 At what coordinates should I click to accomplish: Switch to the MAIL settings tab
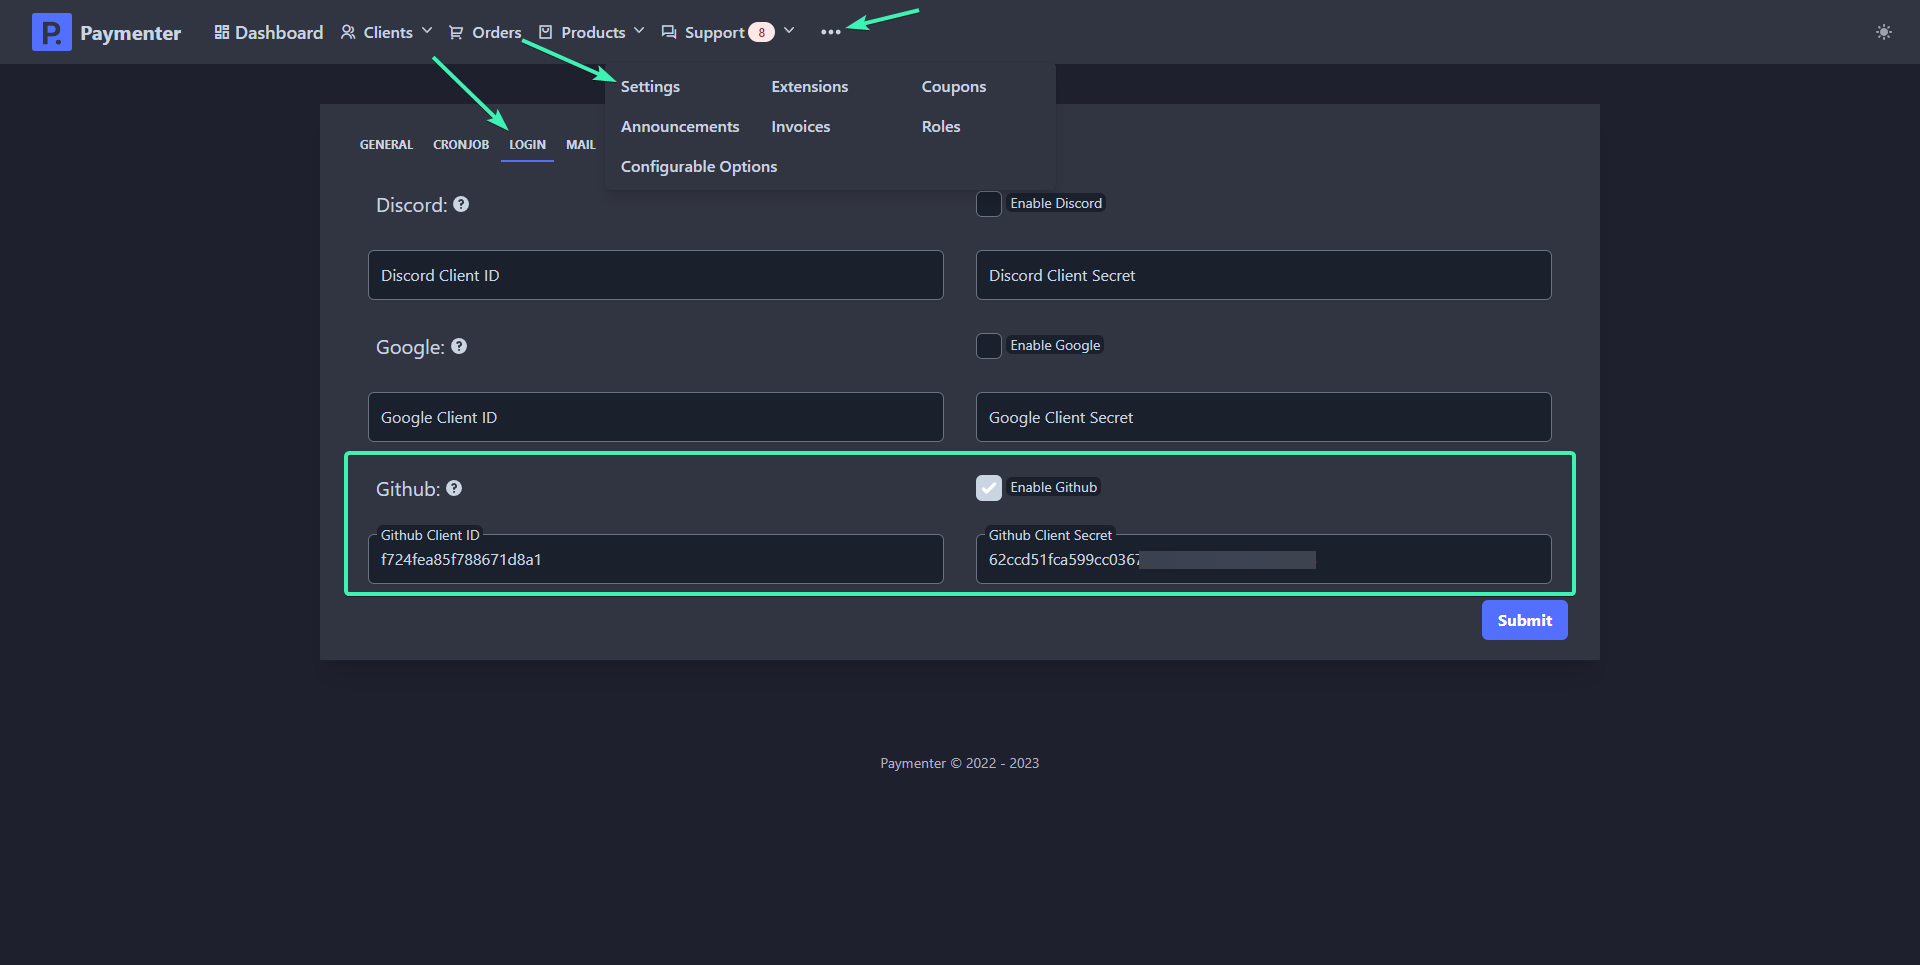coord(581,145)
